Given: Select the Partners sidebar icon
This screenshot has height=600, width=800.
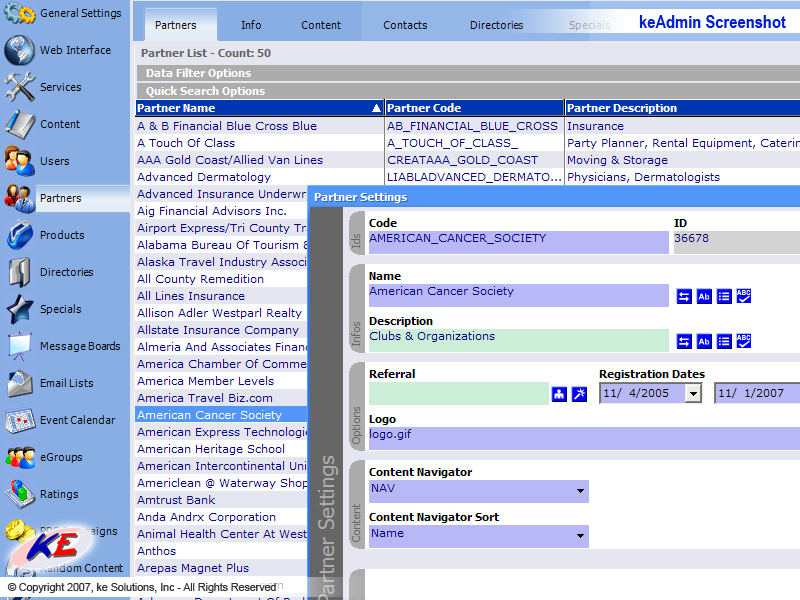Looking at the screenshot, I should coord(19,198).
